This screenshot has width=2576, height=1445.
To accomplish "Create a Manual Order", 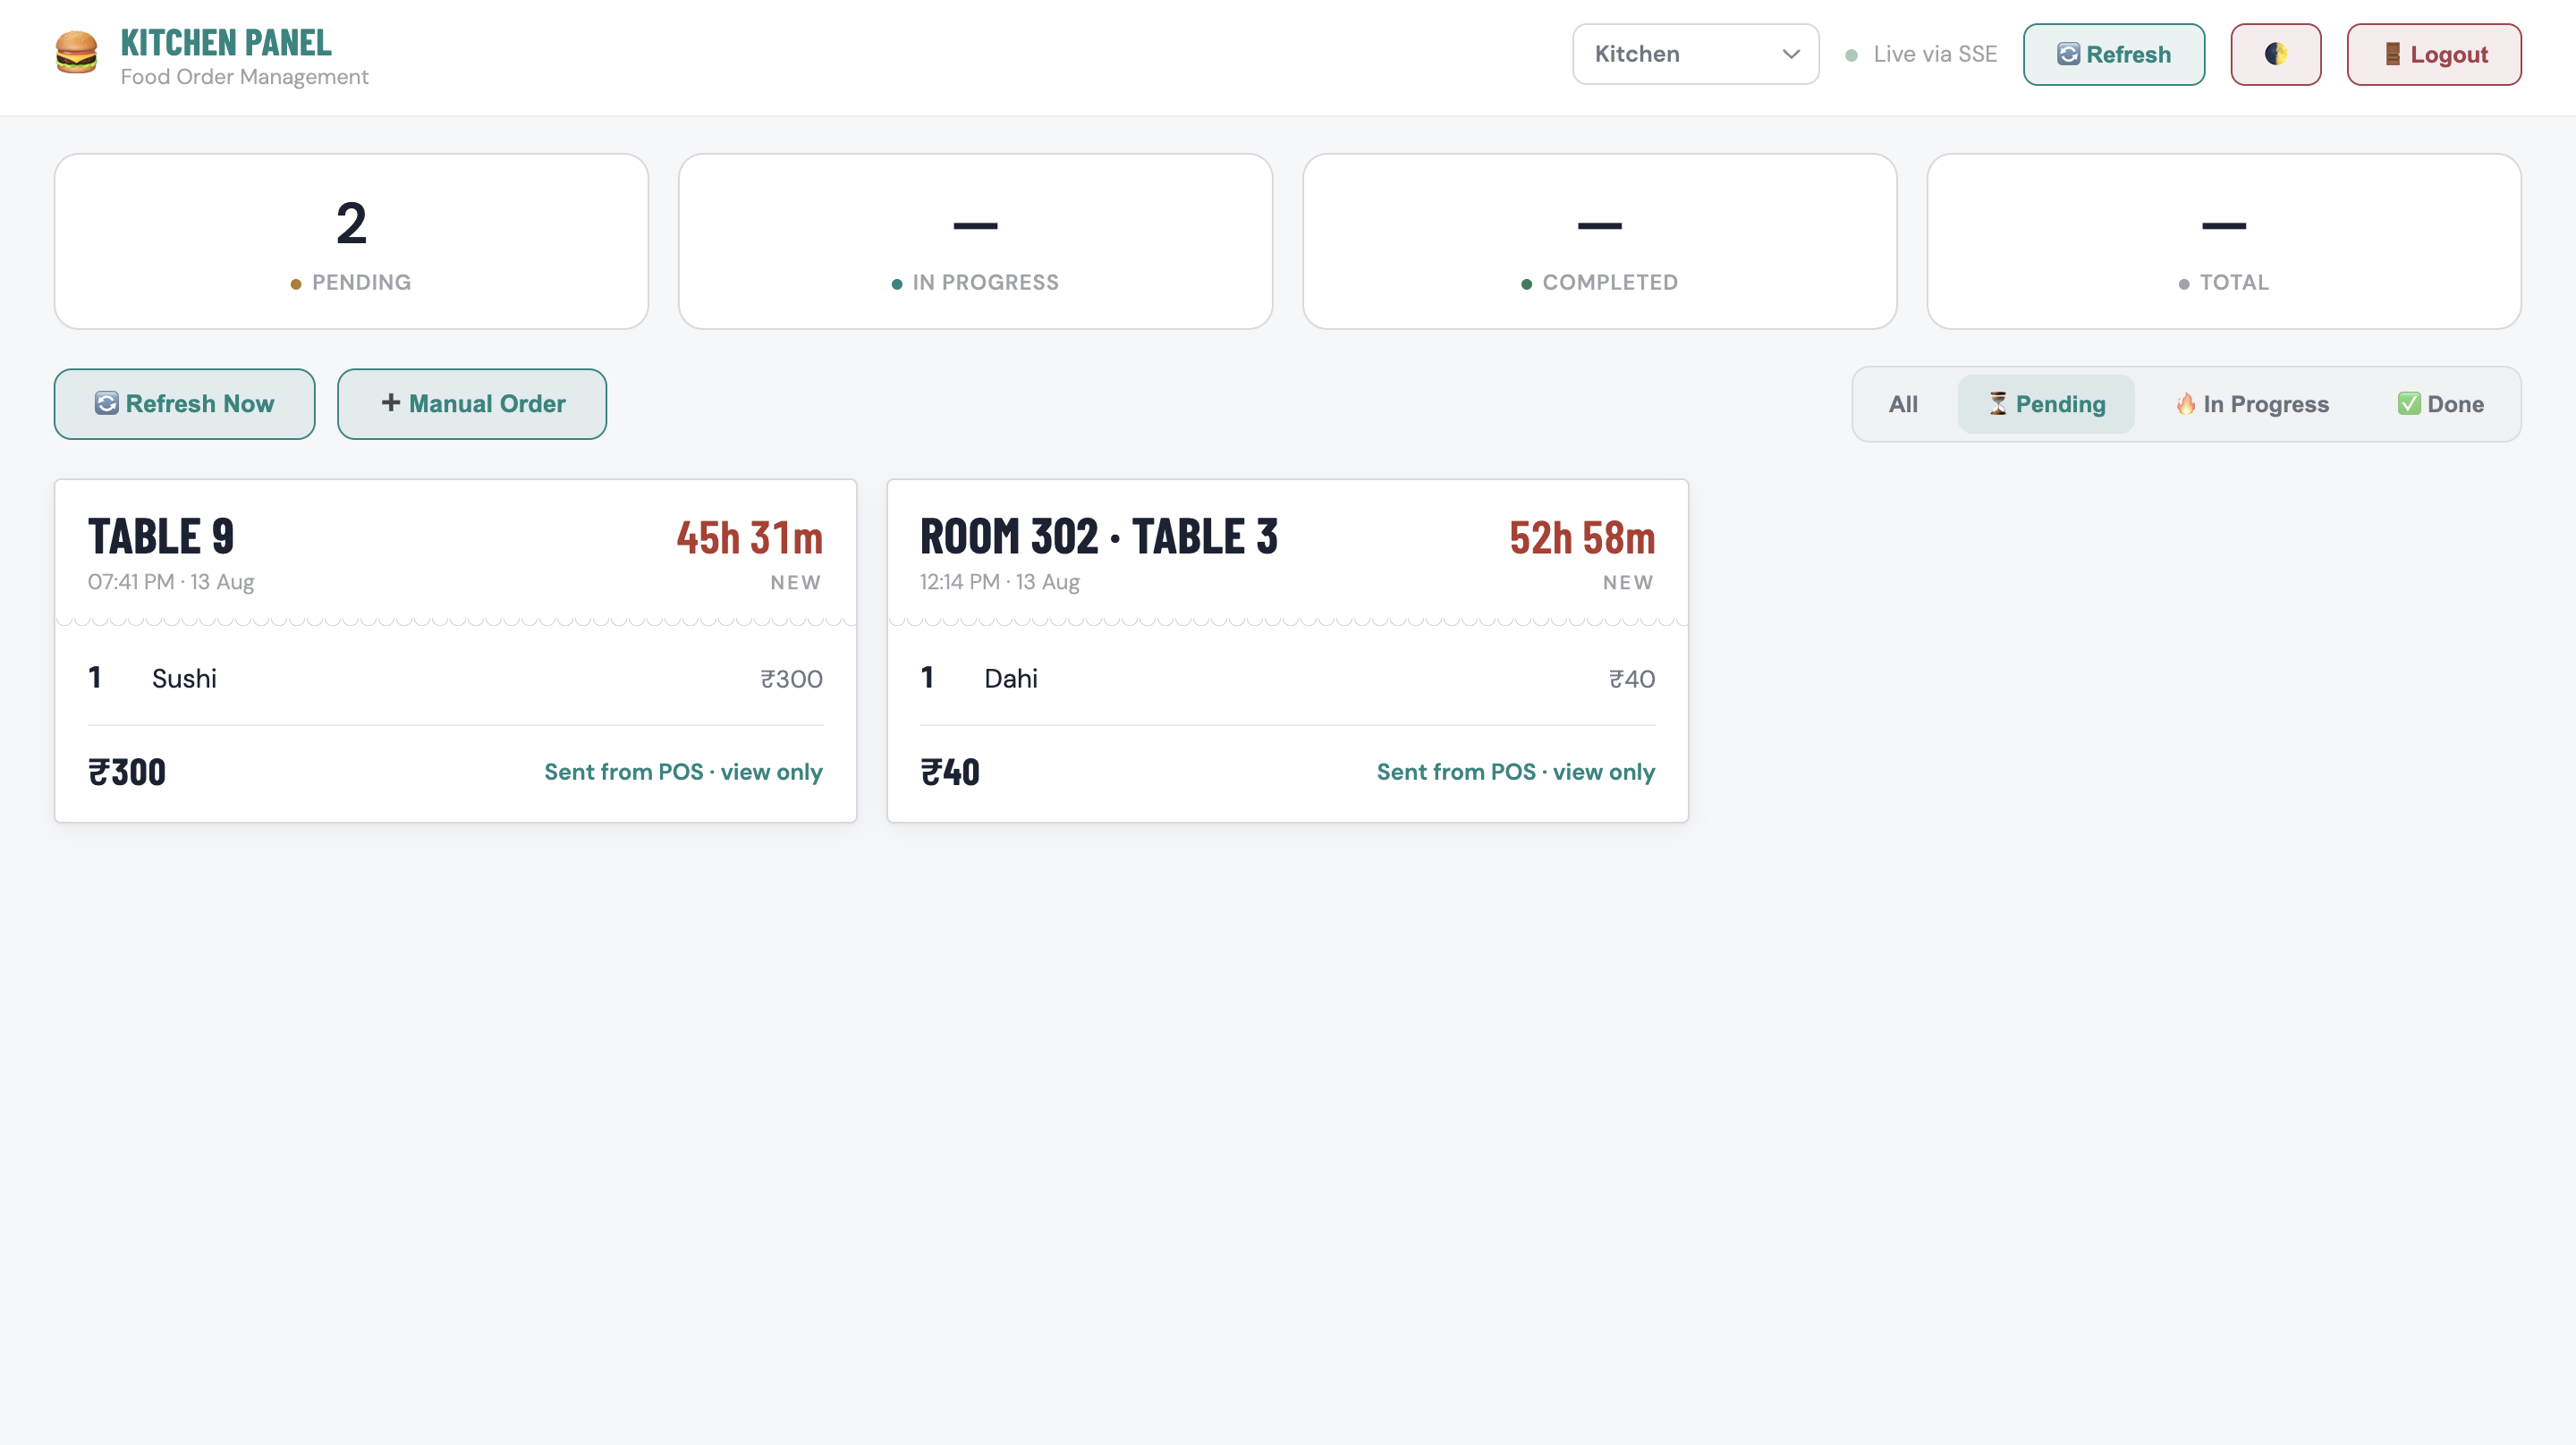I will 472,404.
